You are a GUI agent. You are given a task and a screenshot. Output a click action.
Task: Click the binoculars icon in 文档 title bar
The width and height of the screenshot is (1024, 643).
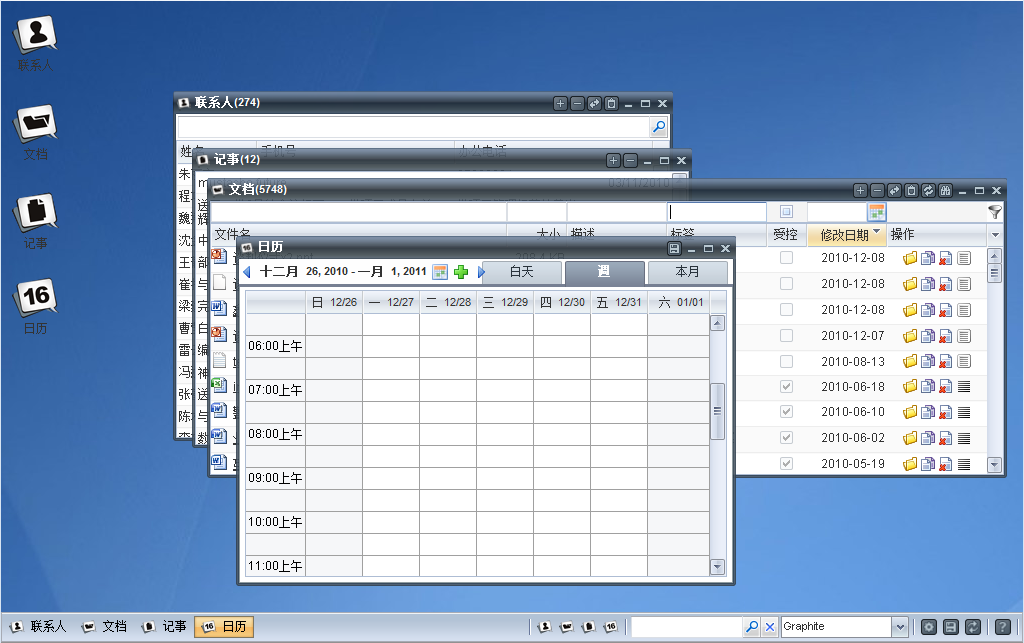(x=945, y=190)
